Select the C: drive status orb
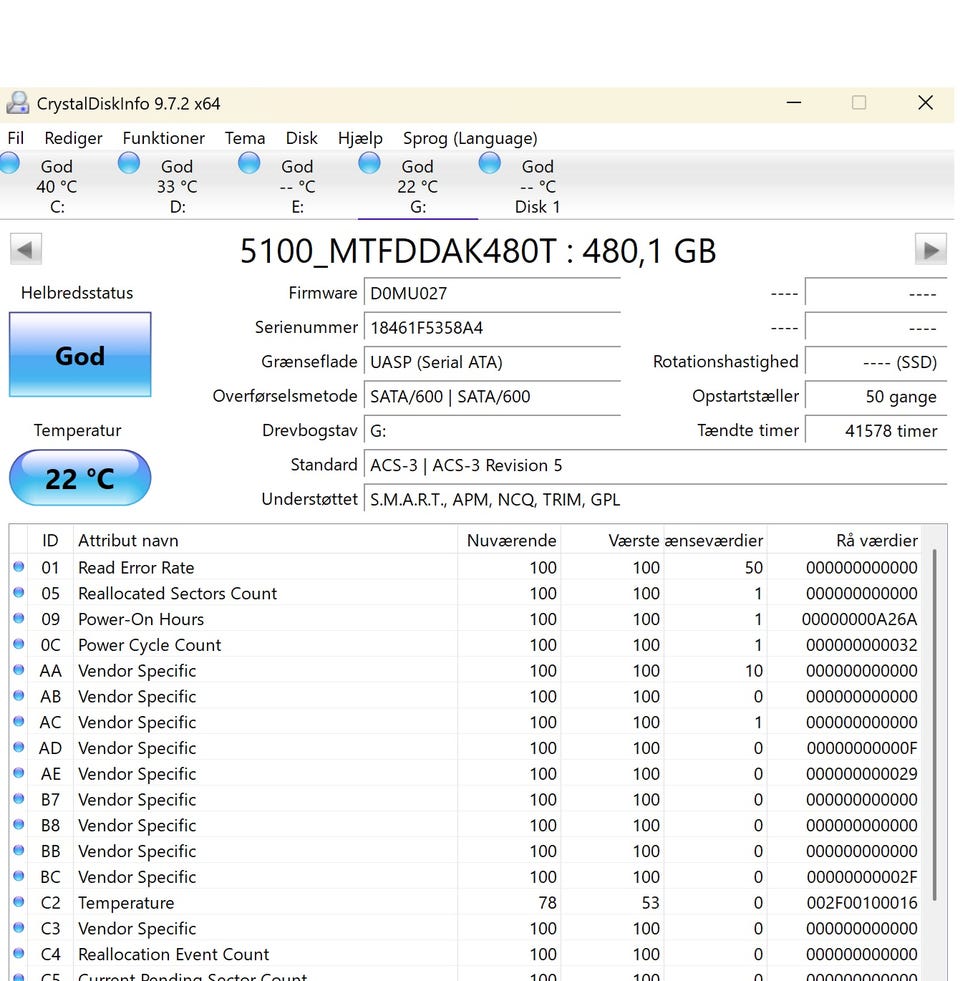The image size is (960, 981). tap(9, 164)
